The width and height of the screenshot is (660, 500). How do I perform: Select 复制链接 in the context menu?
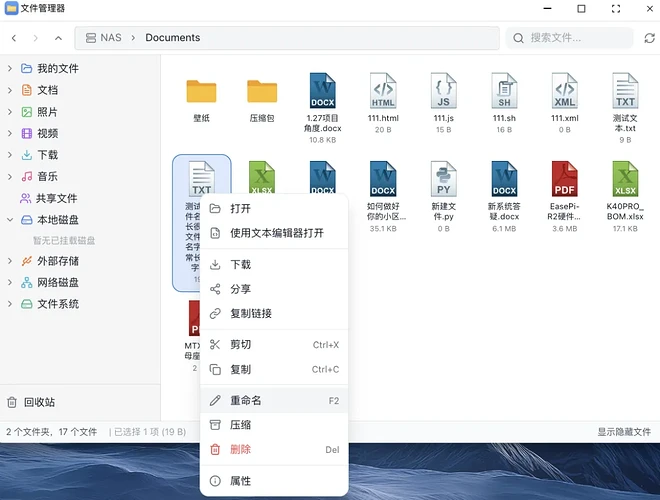250,313
